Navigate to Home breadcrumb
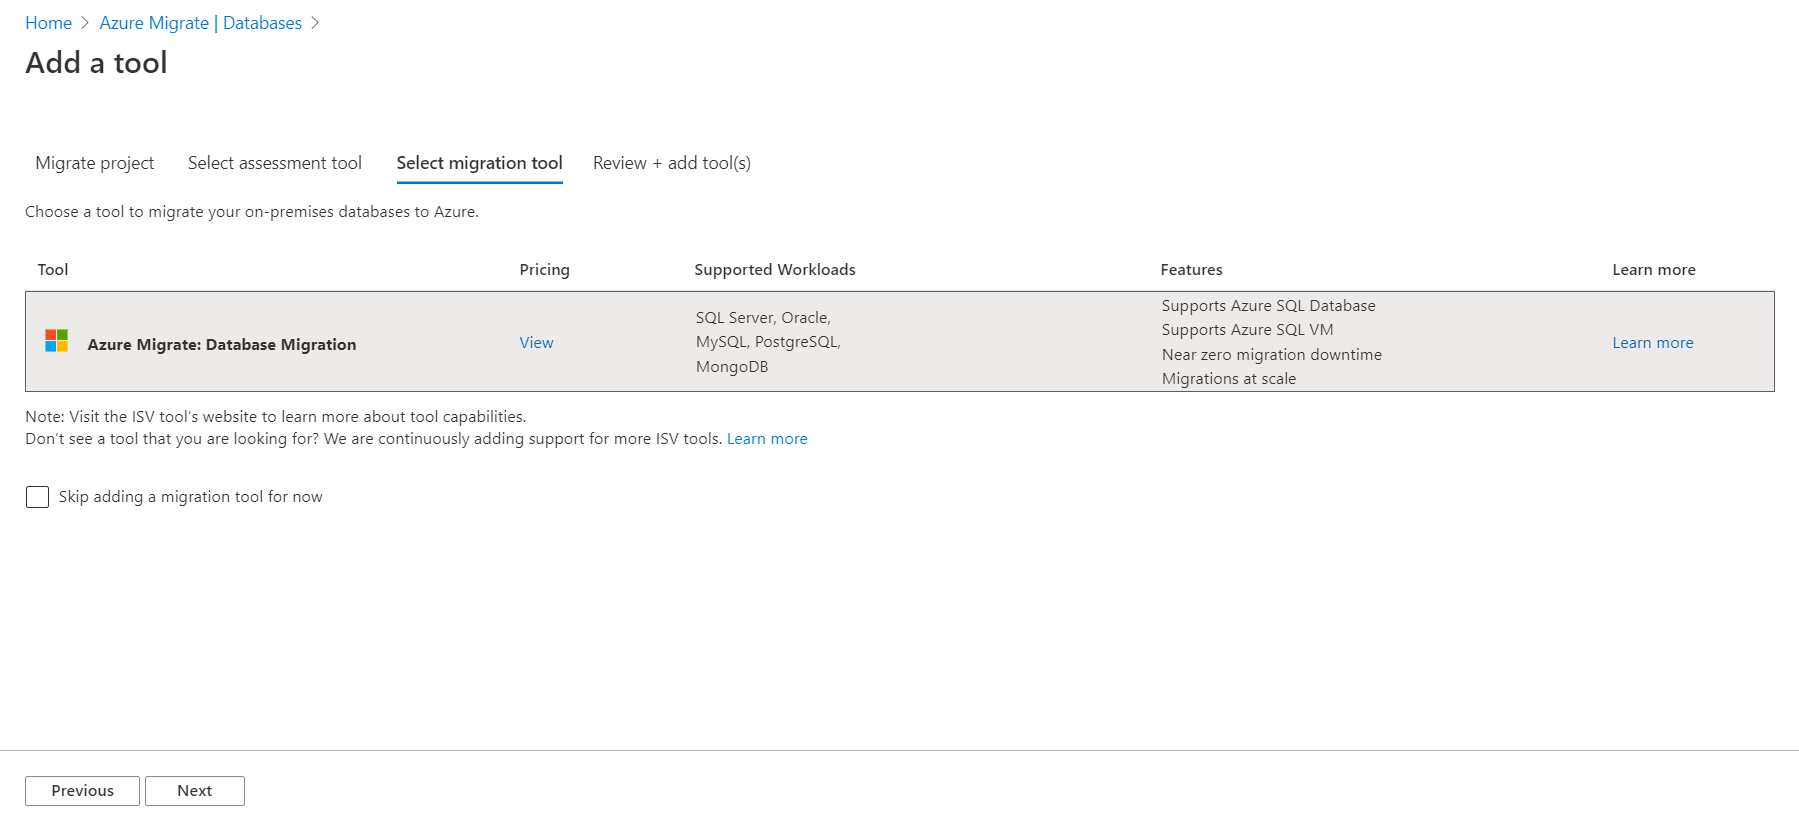This screenshot has width=1799, height=819. [x=48, y=23]
